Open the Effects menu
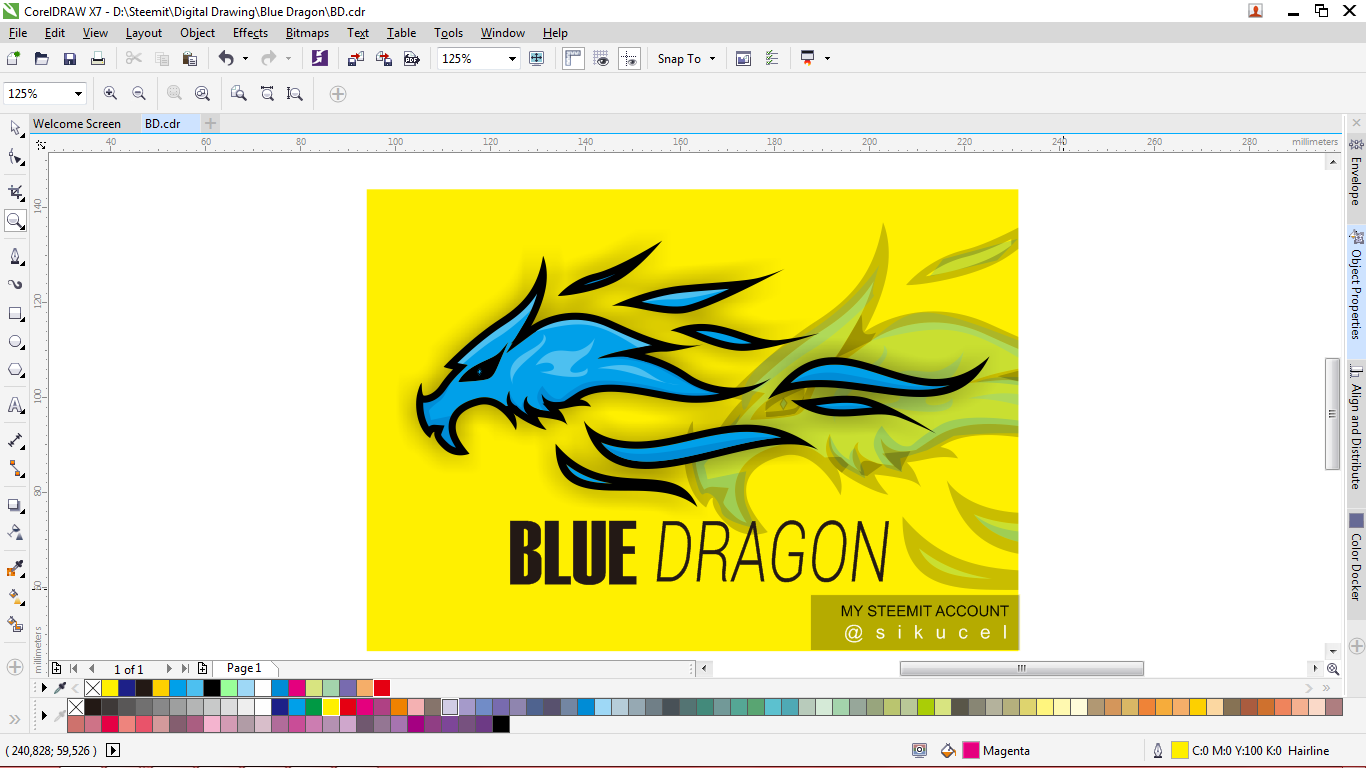 click(250, 33)
